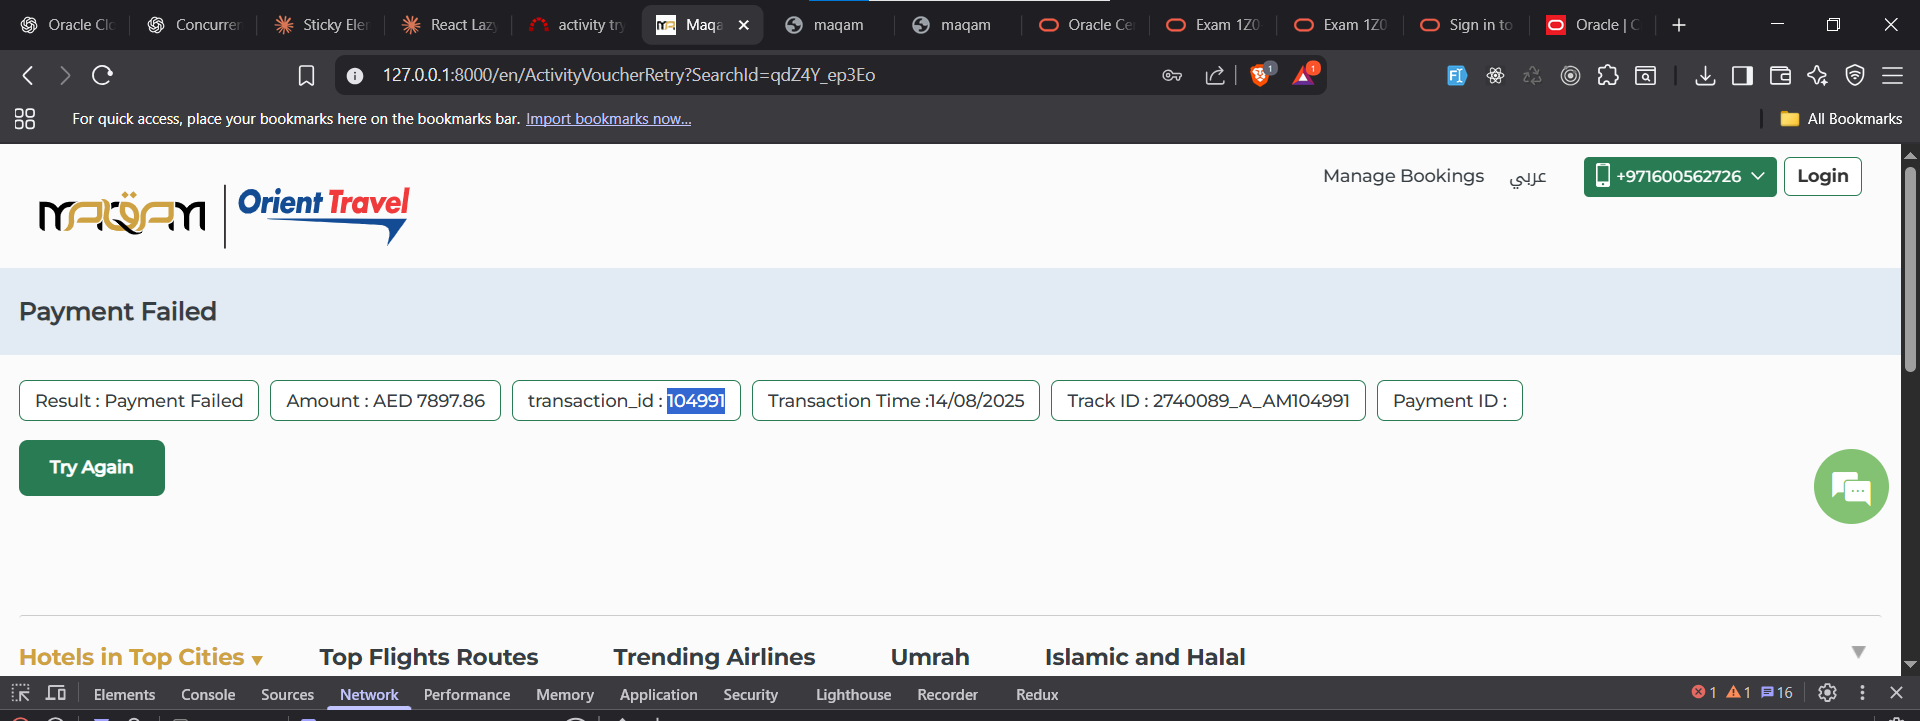1920x721 pixels.
Task: Toggle the browser sidebar panel
Action: [x=1742, y=75]
